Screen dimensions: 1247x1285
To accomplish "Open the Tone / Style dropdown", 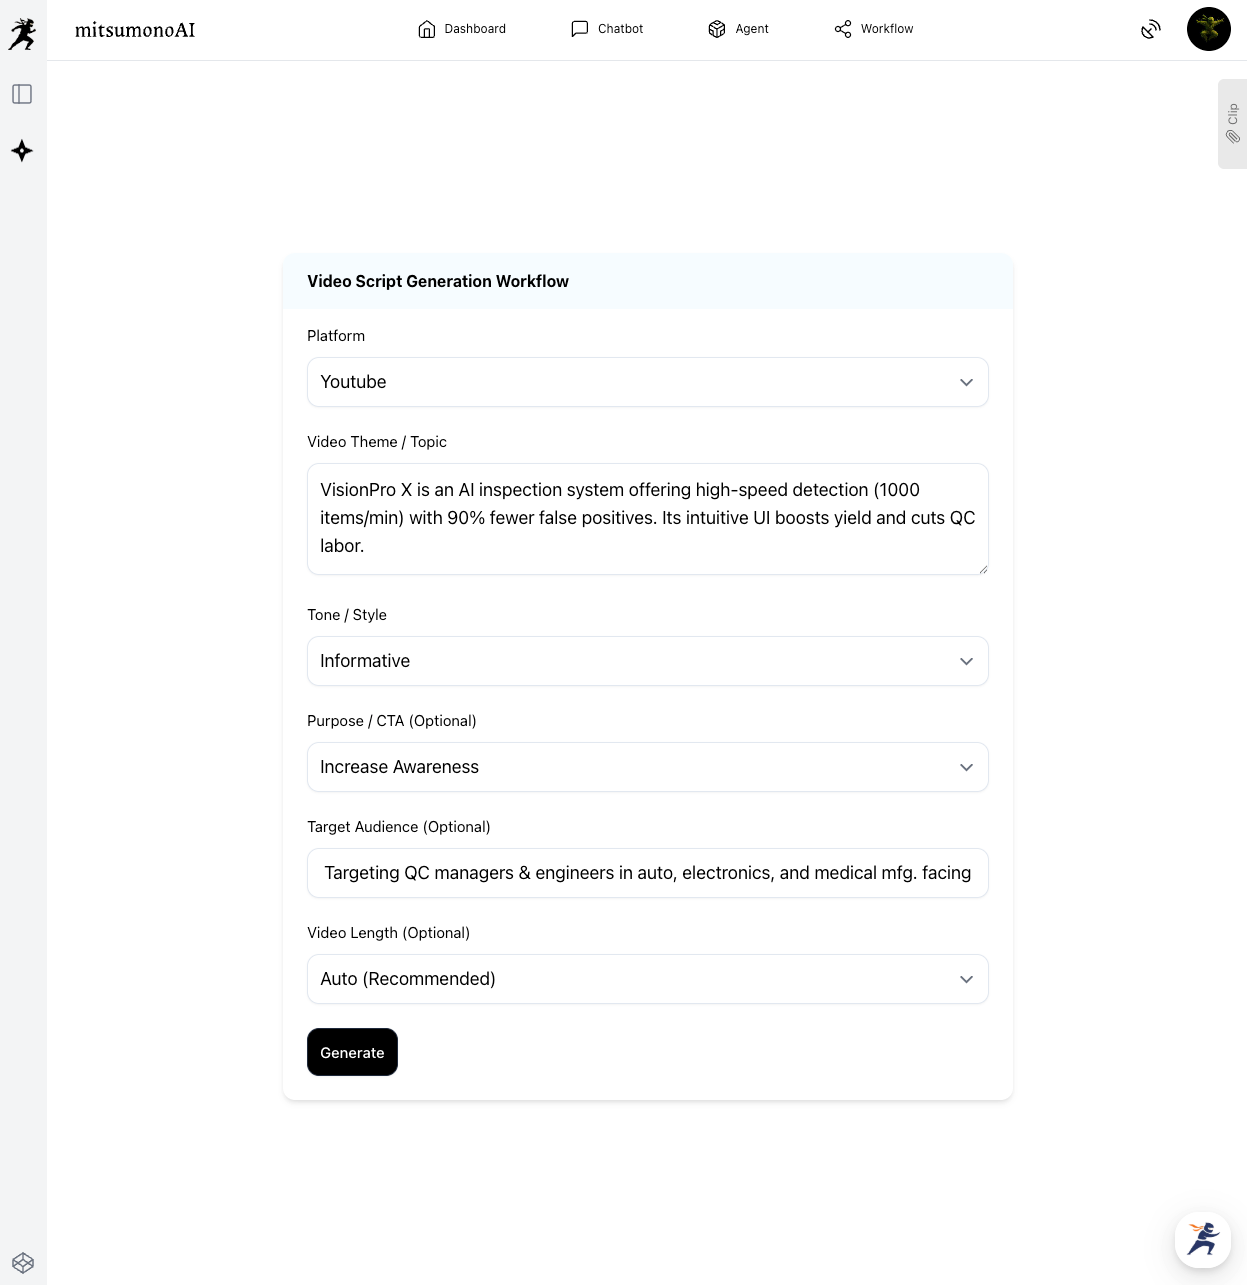I will (x=647, y=661).
